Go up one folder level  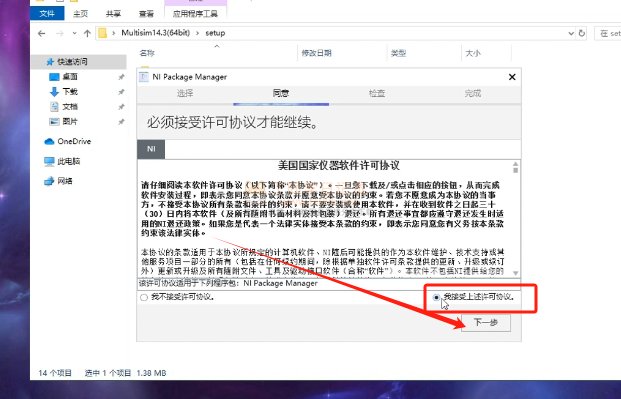[87, 34]
